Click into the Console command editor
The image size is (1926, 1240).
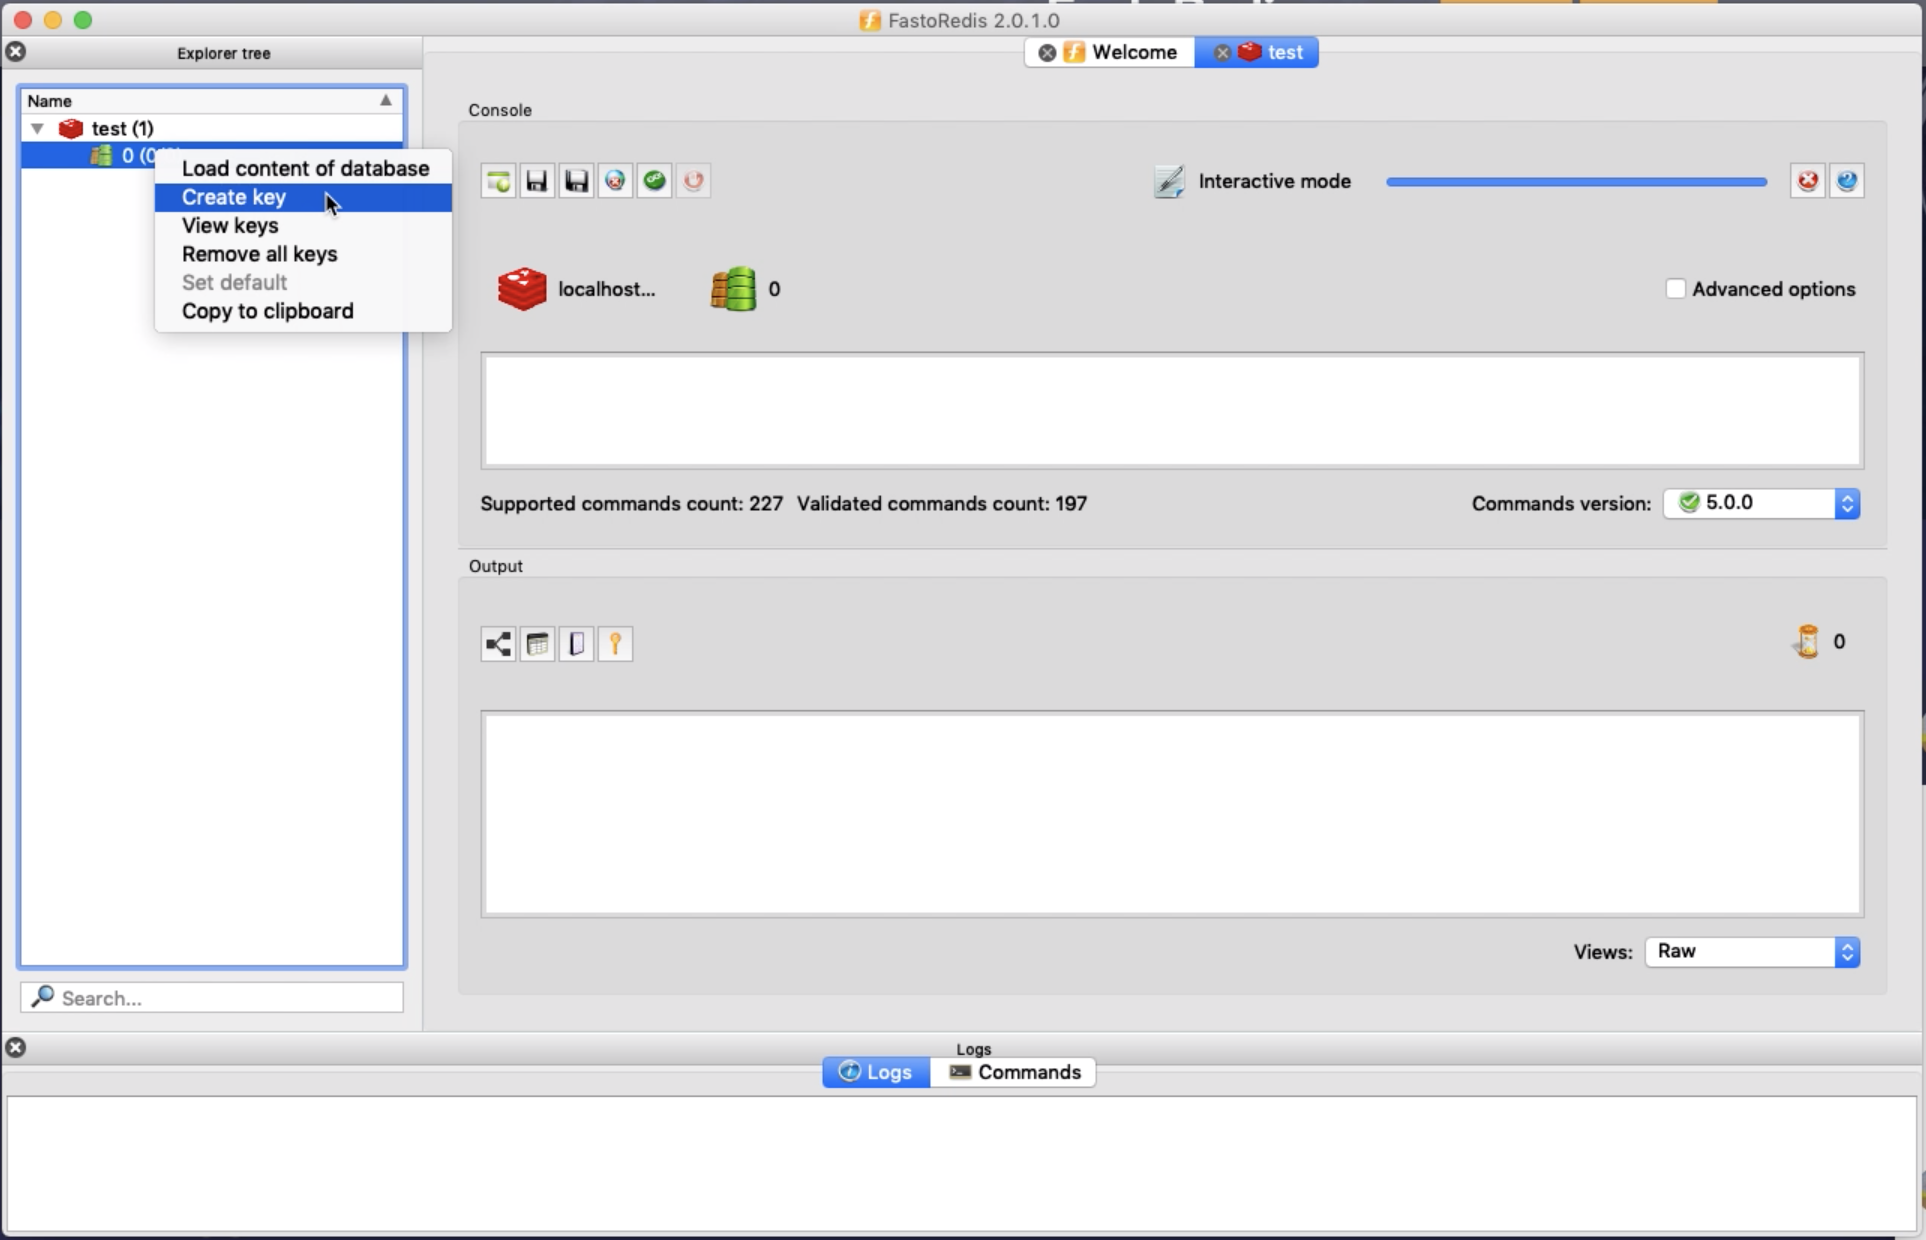[x=1172, y=410]
